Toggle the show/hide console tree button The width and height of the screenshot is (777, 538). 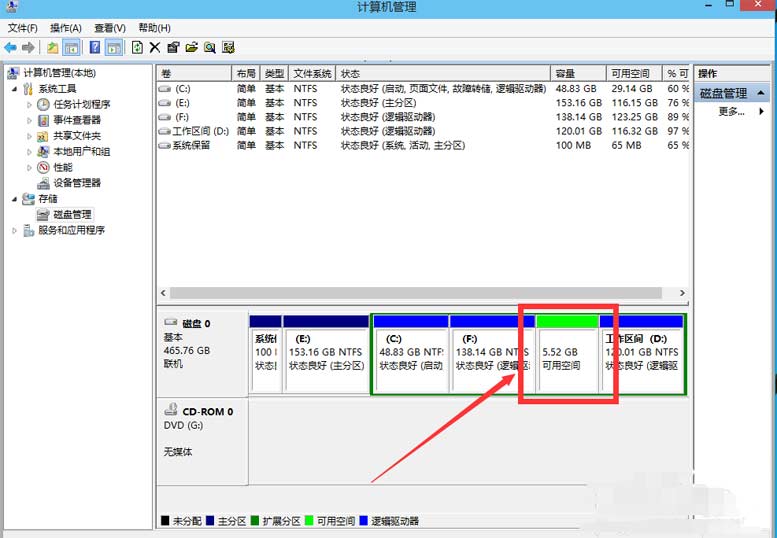(x=71, y=47)
